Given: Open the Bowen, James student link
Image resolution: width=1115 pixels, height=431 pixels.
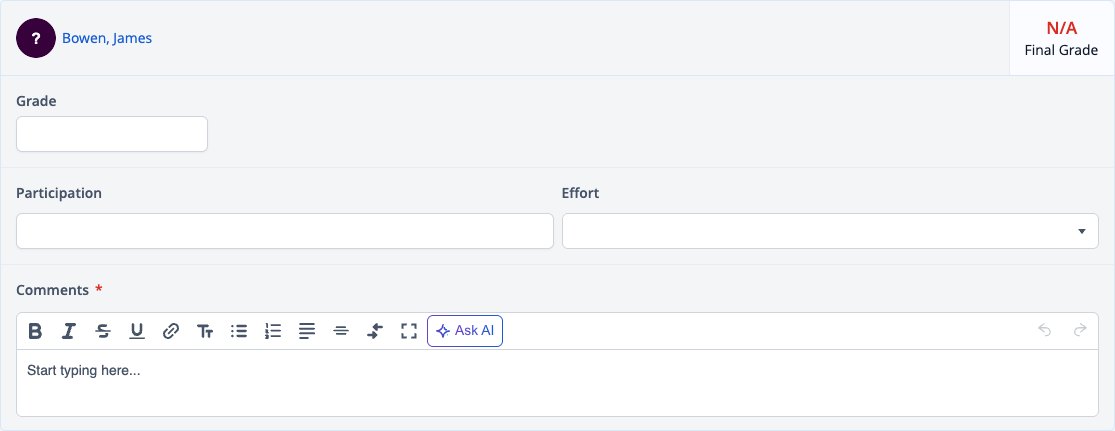Looking at the screenshot, I should [107, 38].
